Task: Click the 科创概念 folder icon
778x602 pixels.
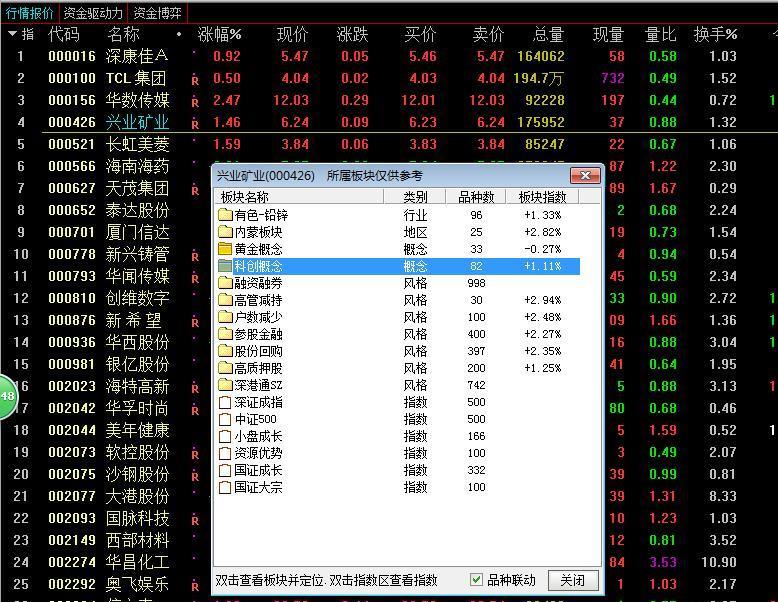Action: coord(225,266)
